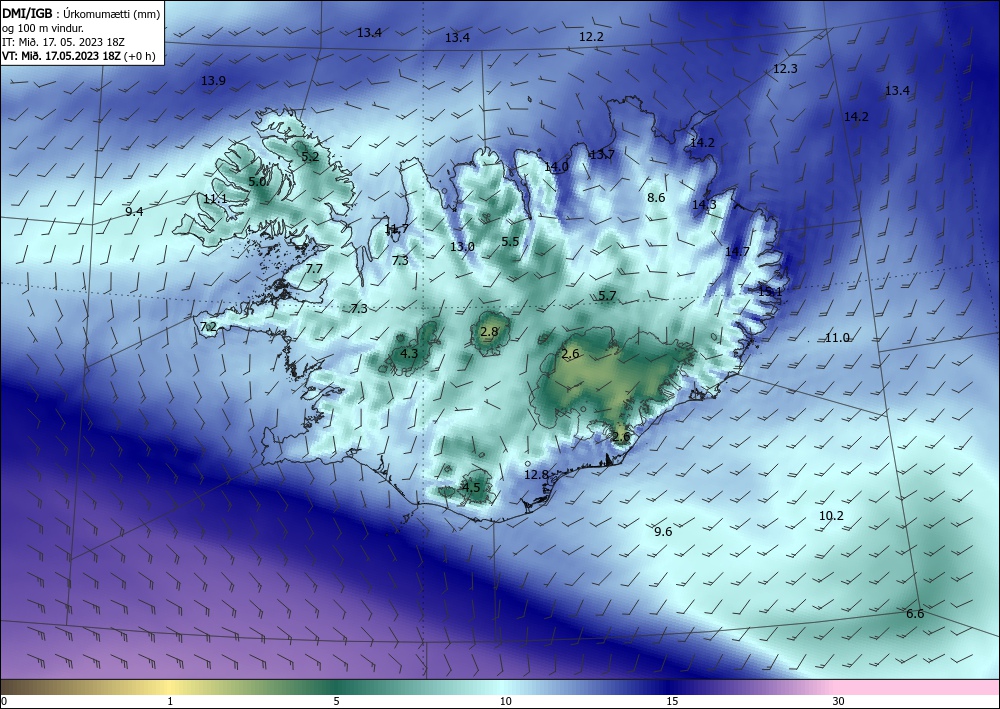Image resolution: width=1000 pixels, height=709 pixels.
Task: Click the 14.3 value on the map
Action: (704, 205)
